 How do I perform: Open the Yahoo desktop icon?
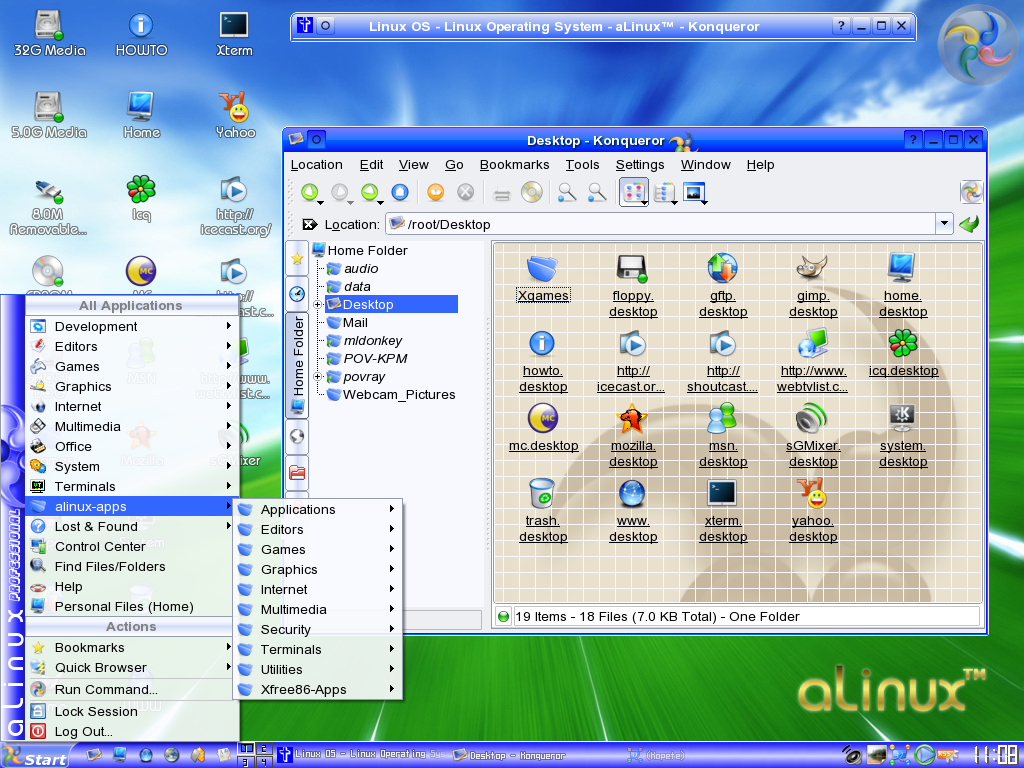tap(235, 116)
